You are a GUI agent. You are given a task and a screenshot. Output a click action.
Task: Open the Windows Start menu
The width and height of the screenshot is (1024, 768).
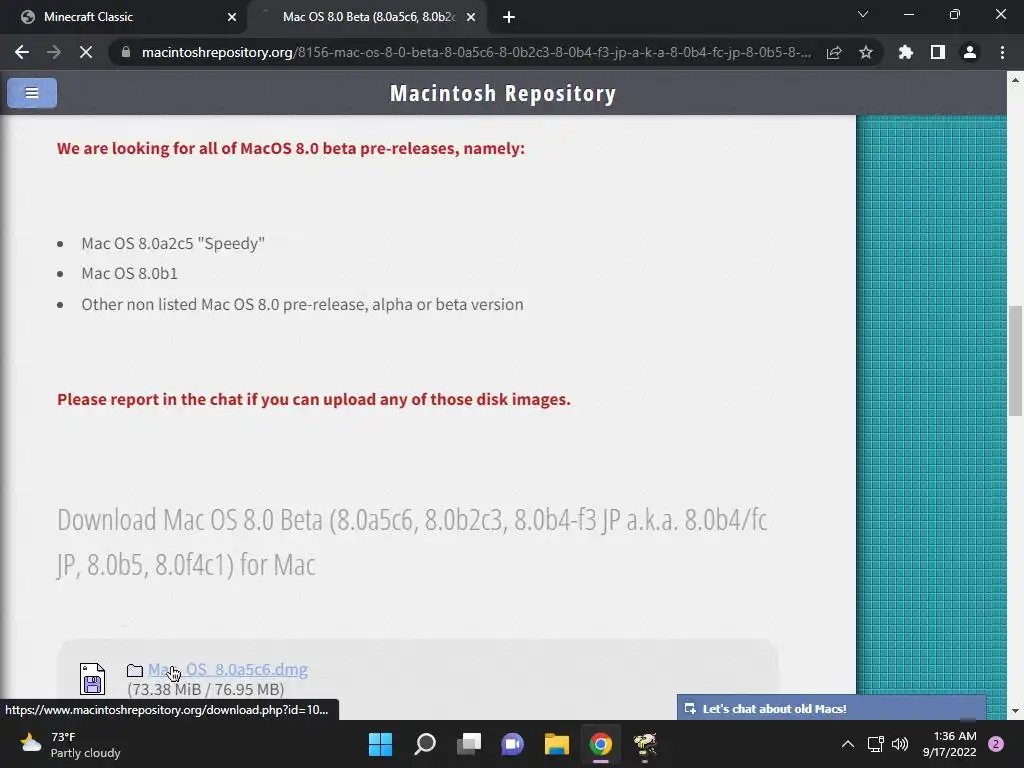[380, 744]
